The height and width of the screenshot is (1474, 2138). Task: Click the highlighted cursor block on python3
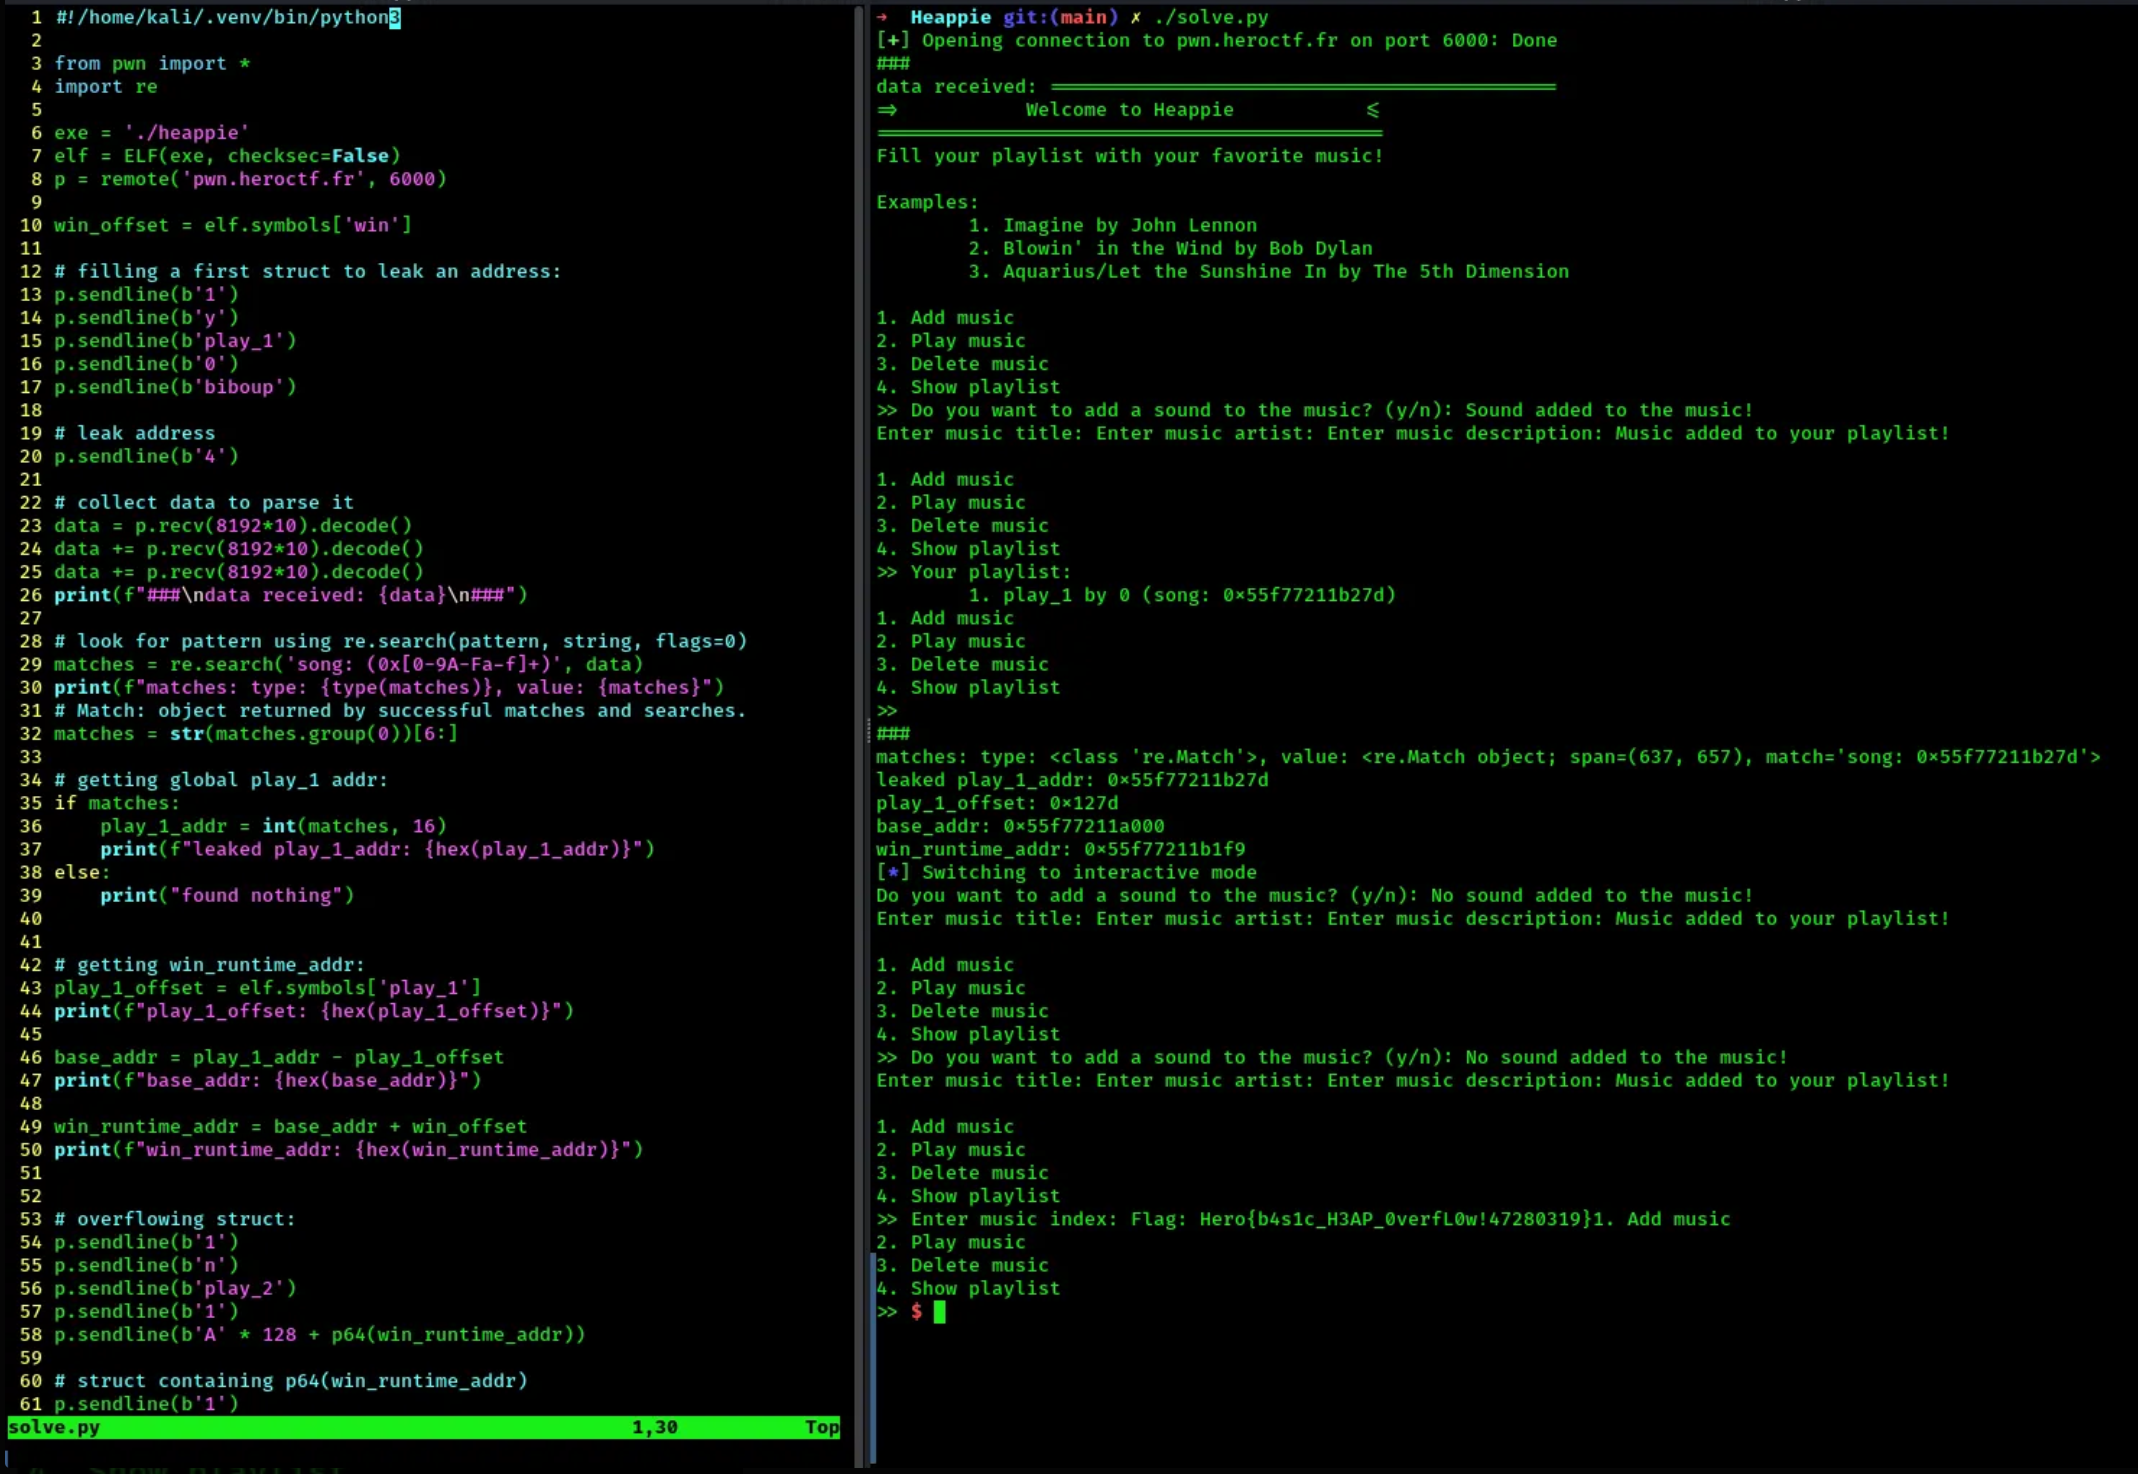[395, 17]
